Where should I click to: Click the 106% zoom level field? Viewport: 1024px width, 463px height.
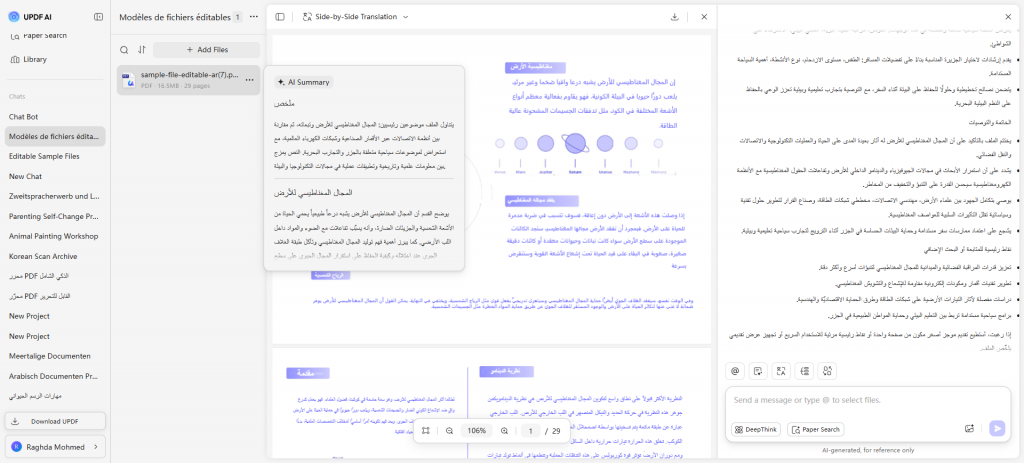[x=477, y=430]
